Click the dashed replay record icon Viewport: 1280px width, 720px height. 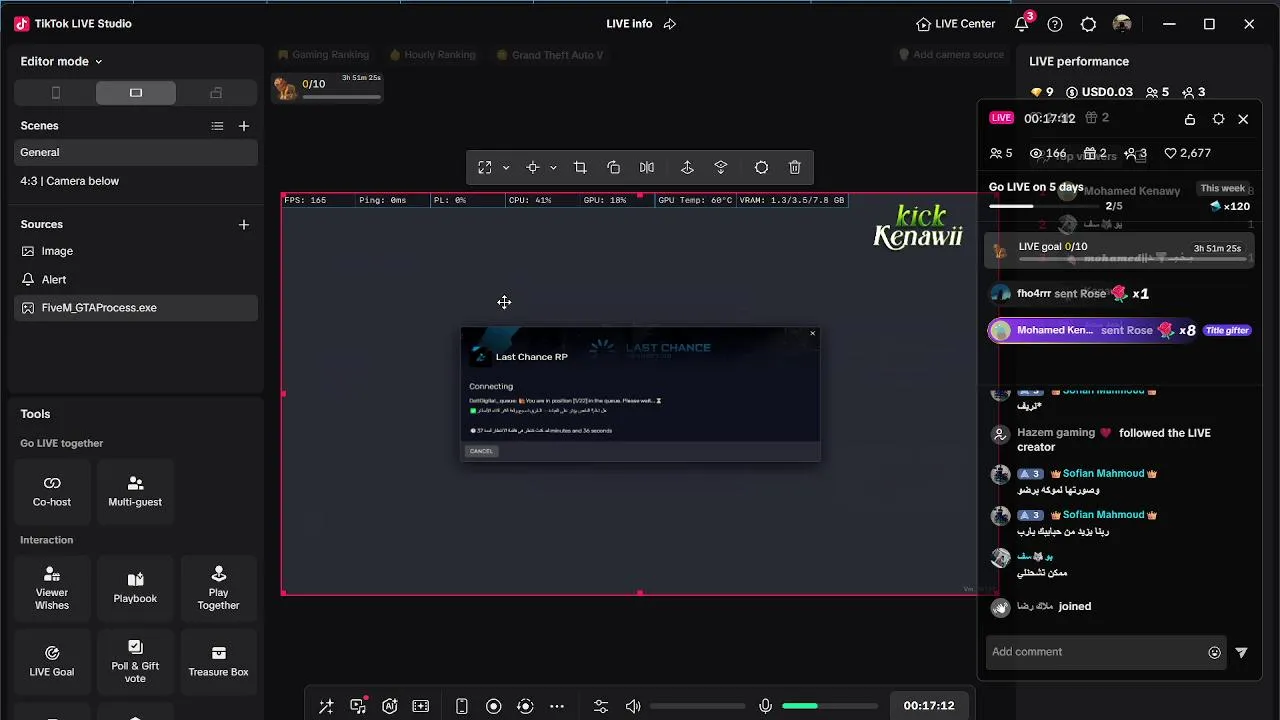(x=525, y=706)
